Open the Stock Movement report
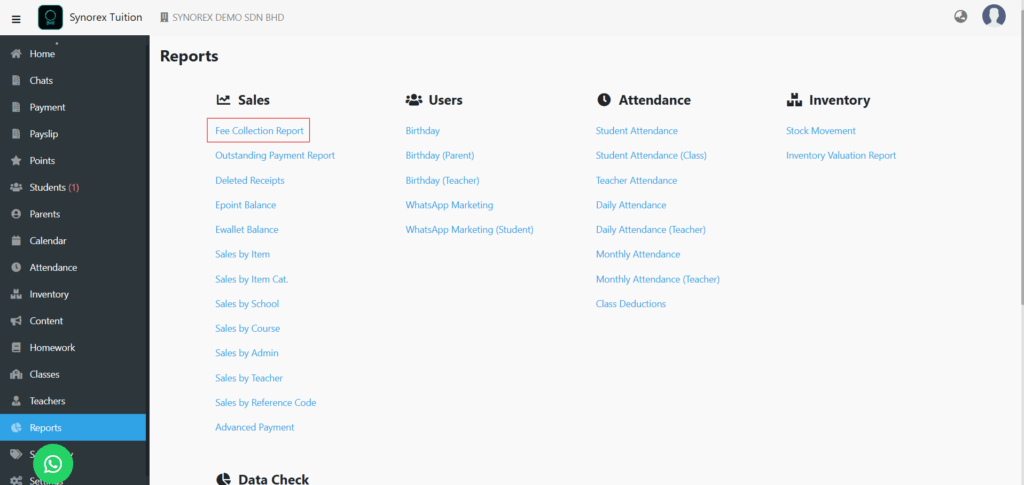The width and height of the screenshot is (1024, 485). (x=821, y=131)
